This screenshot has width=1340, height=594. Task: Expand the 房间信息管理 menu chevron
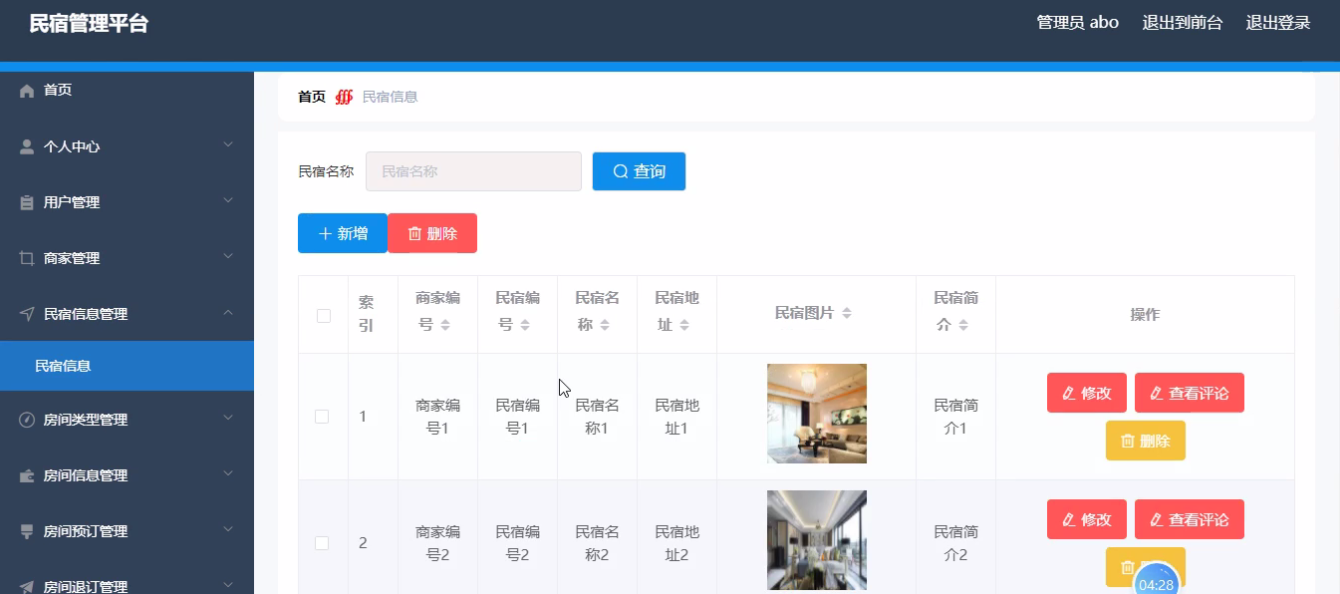228,475
